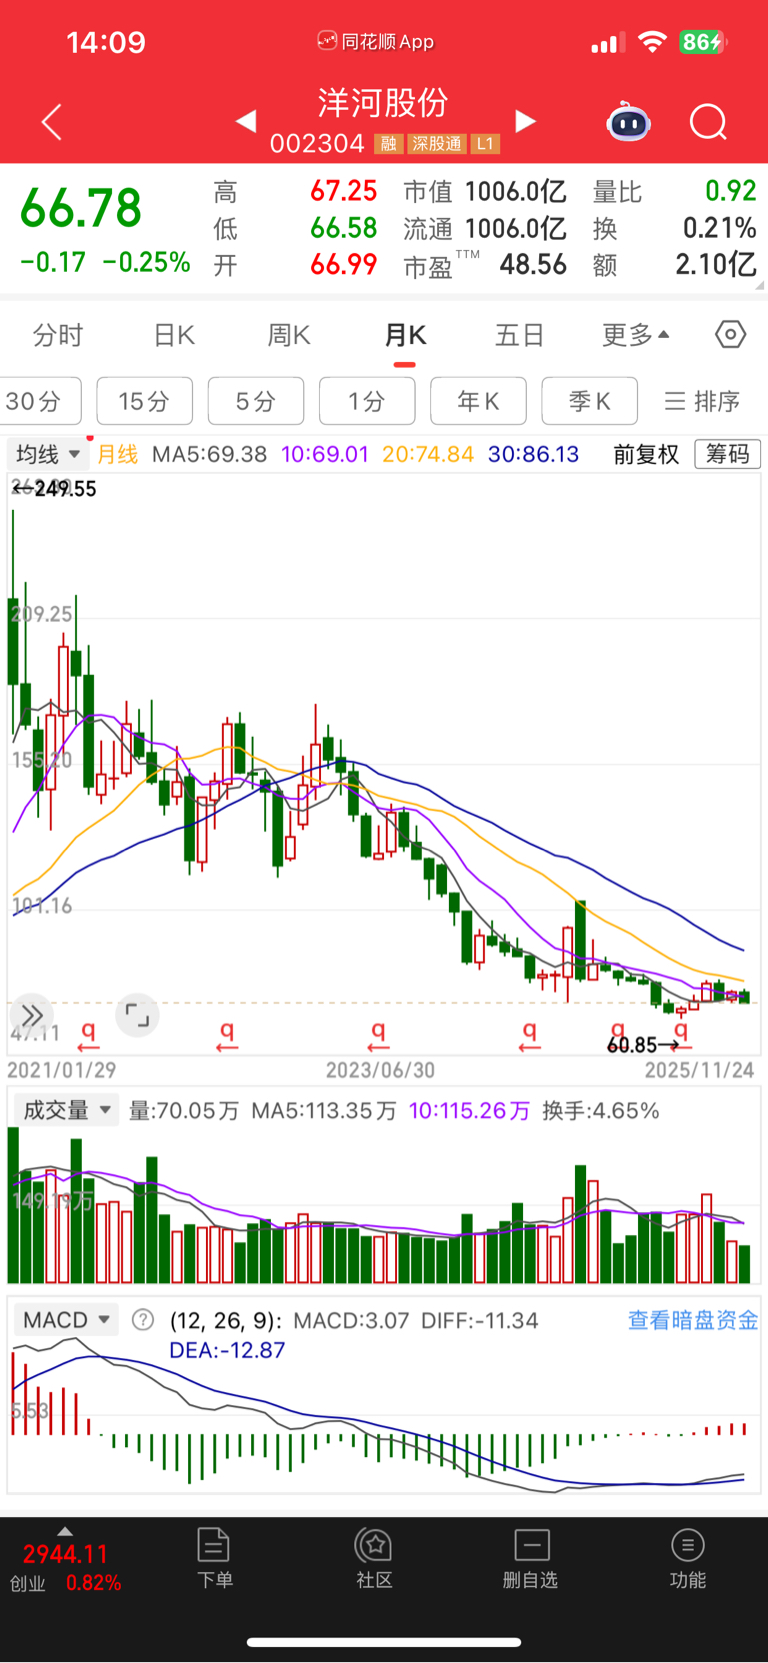This screenshot has height=1663, width=768.
Task: Tap the 创业 index value 2944.11
Action: pos(65,1554)
